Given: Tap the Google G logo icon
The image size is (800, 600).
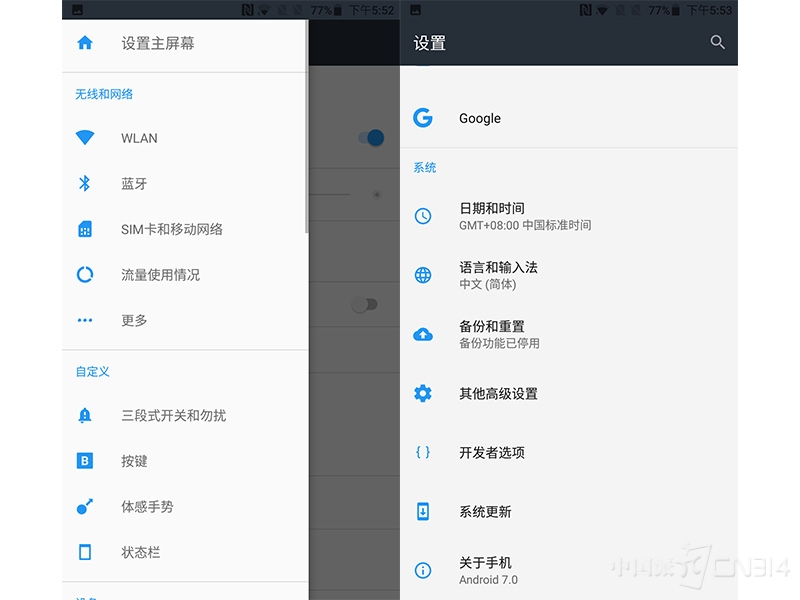Looking at the screenshot, I should [x=423, y=118].
